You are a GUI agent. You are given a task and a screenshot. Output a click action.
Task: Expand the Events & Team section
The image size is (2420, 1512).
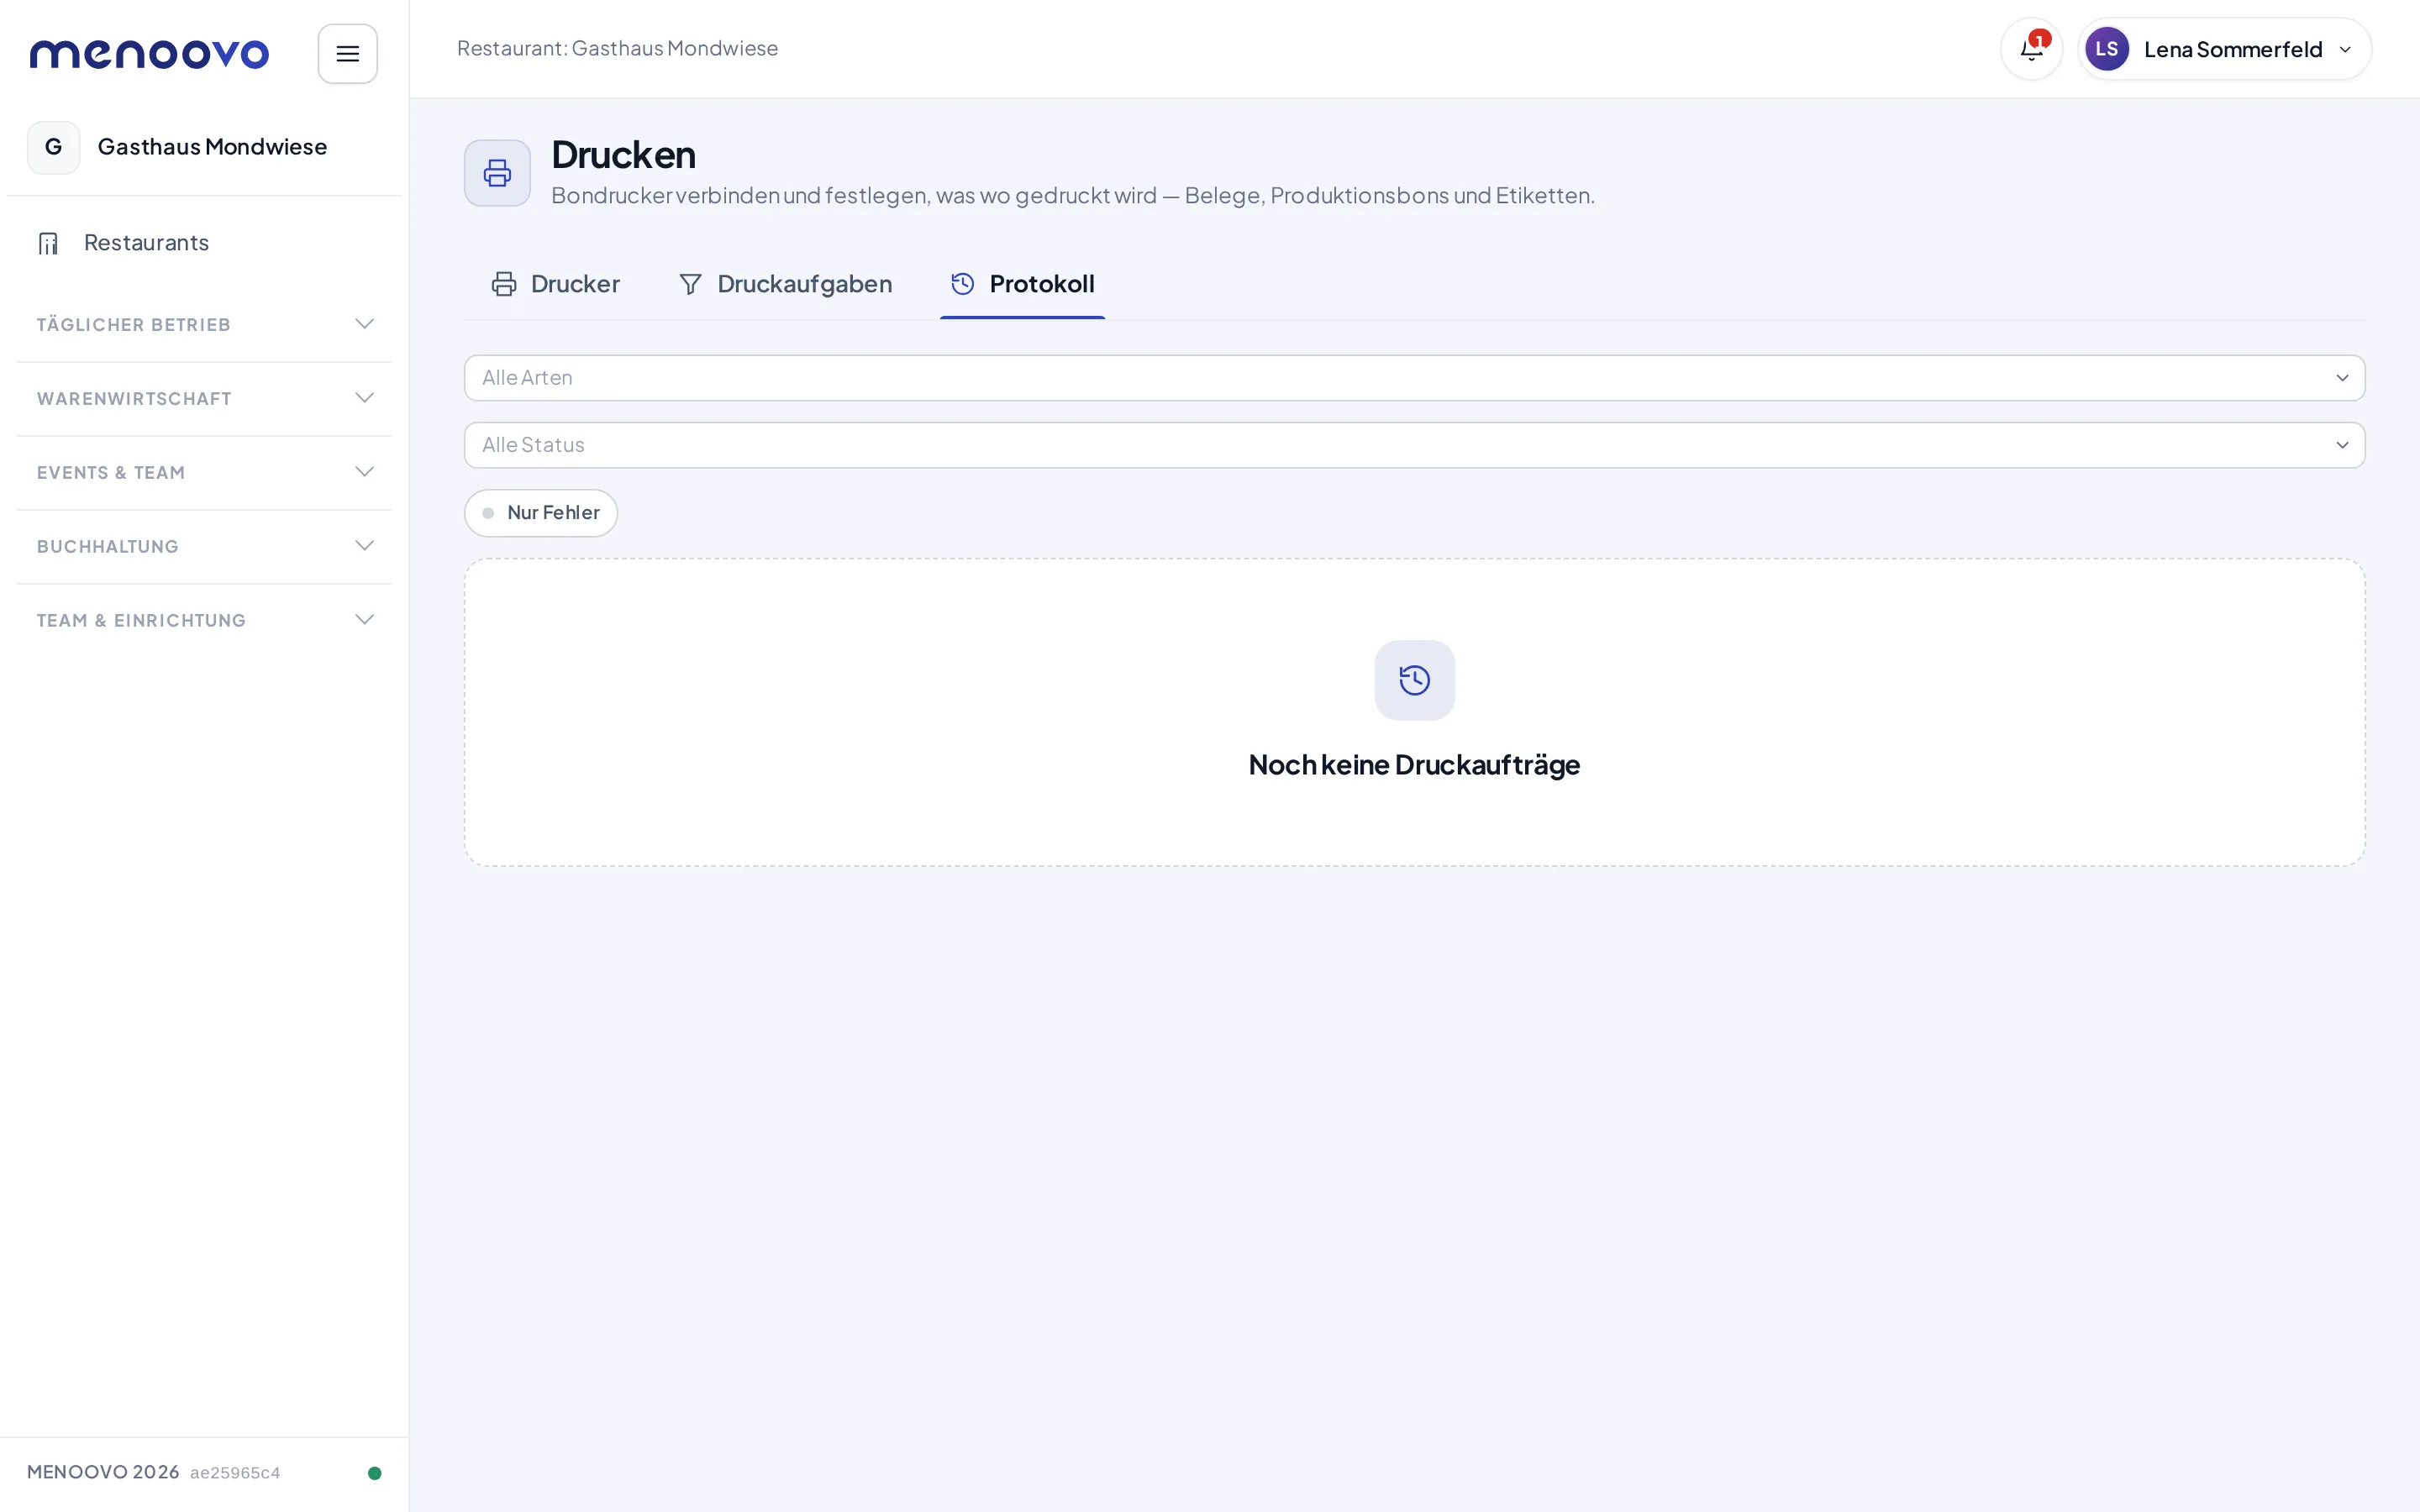(204, 473)
